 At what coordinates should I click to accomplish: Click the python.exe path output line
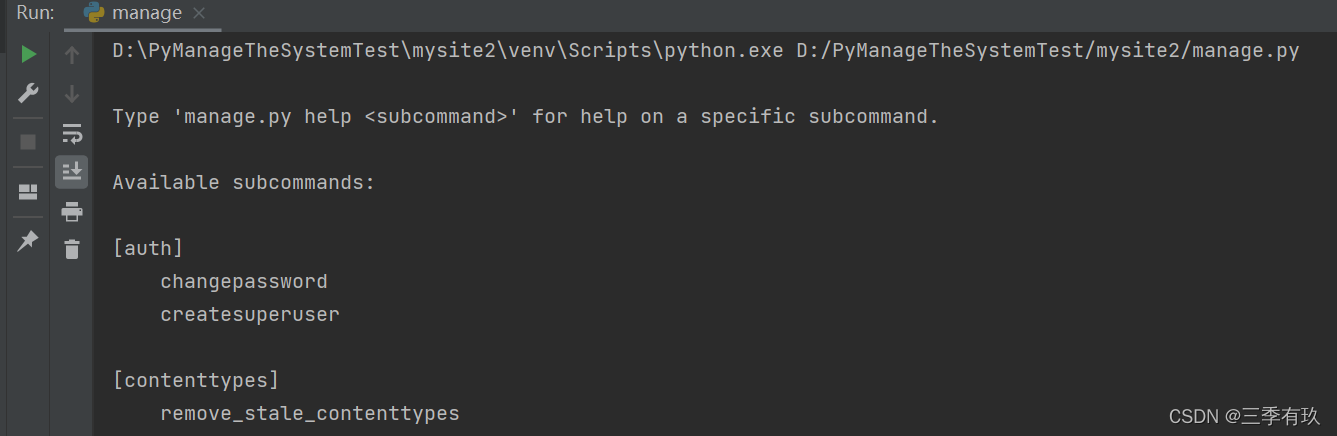(706, 51)
